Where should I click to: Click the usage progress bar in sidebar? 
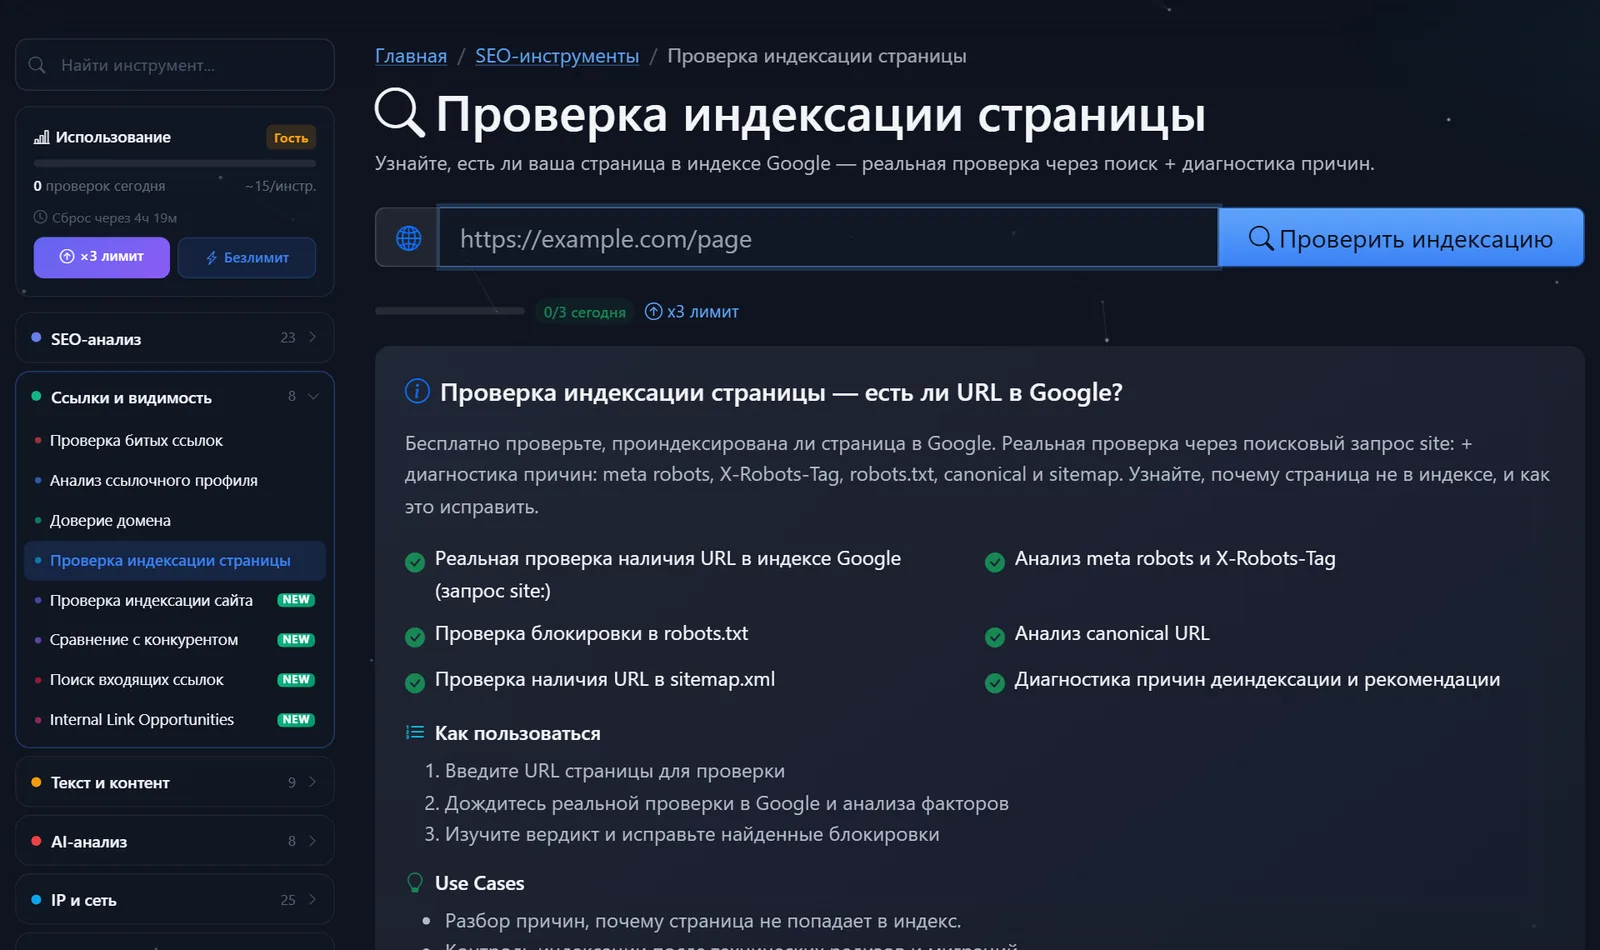pyautogui.click(x=175, y=163)
